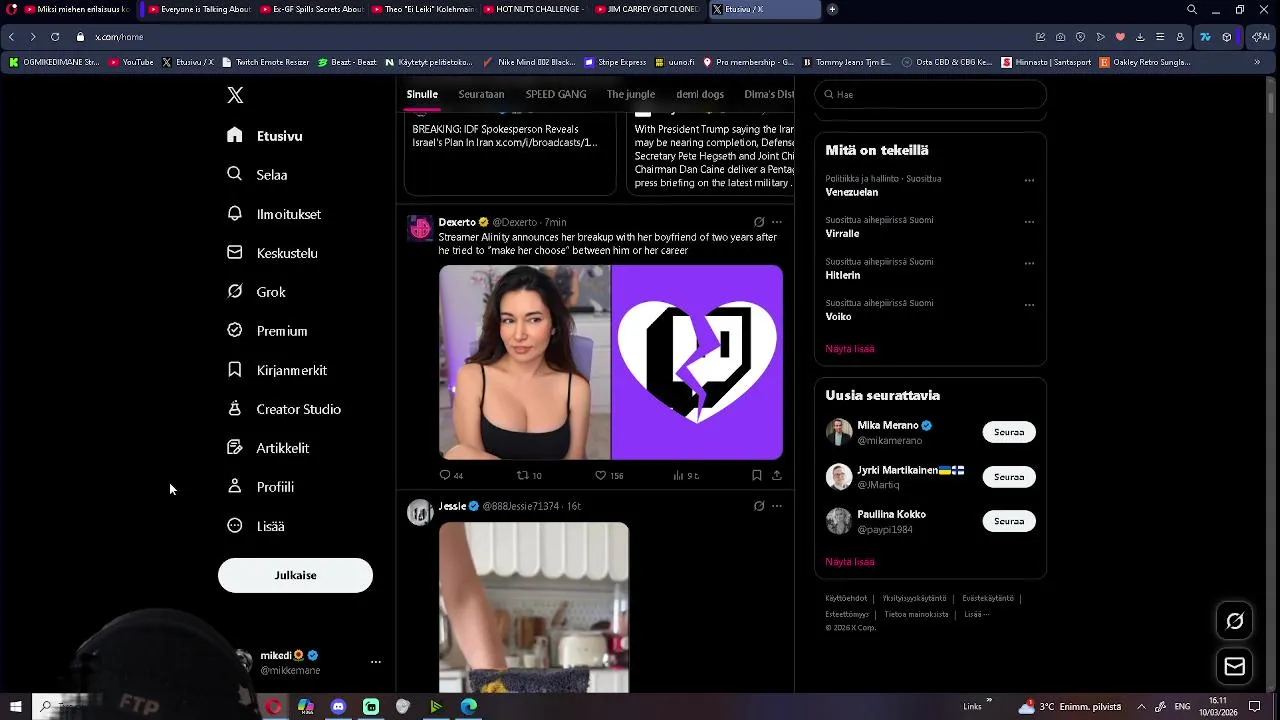
Task: Open Etusivu home in sidebar
Action: click(x=265, y=136)
